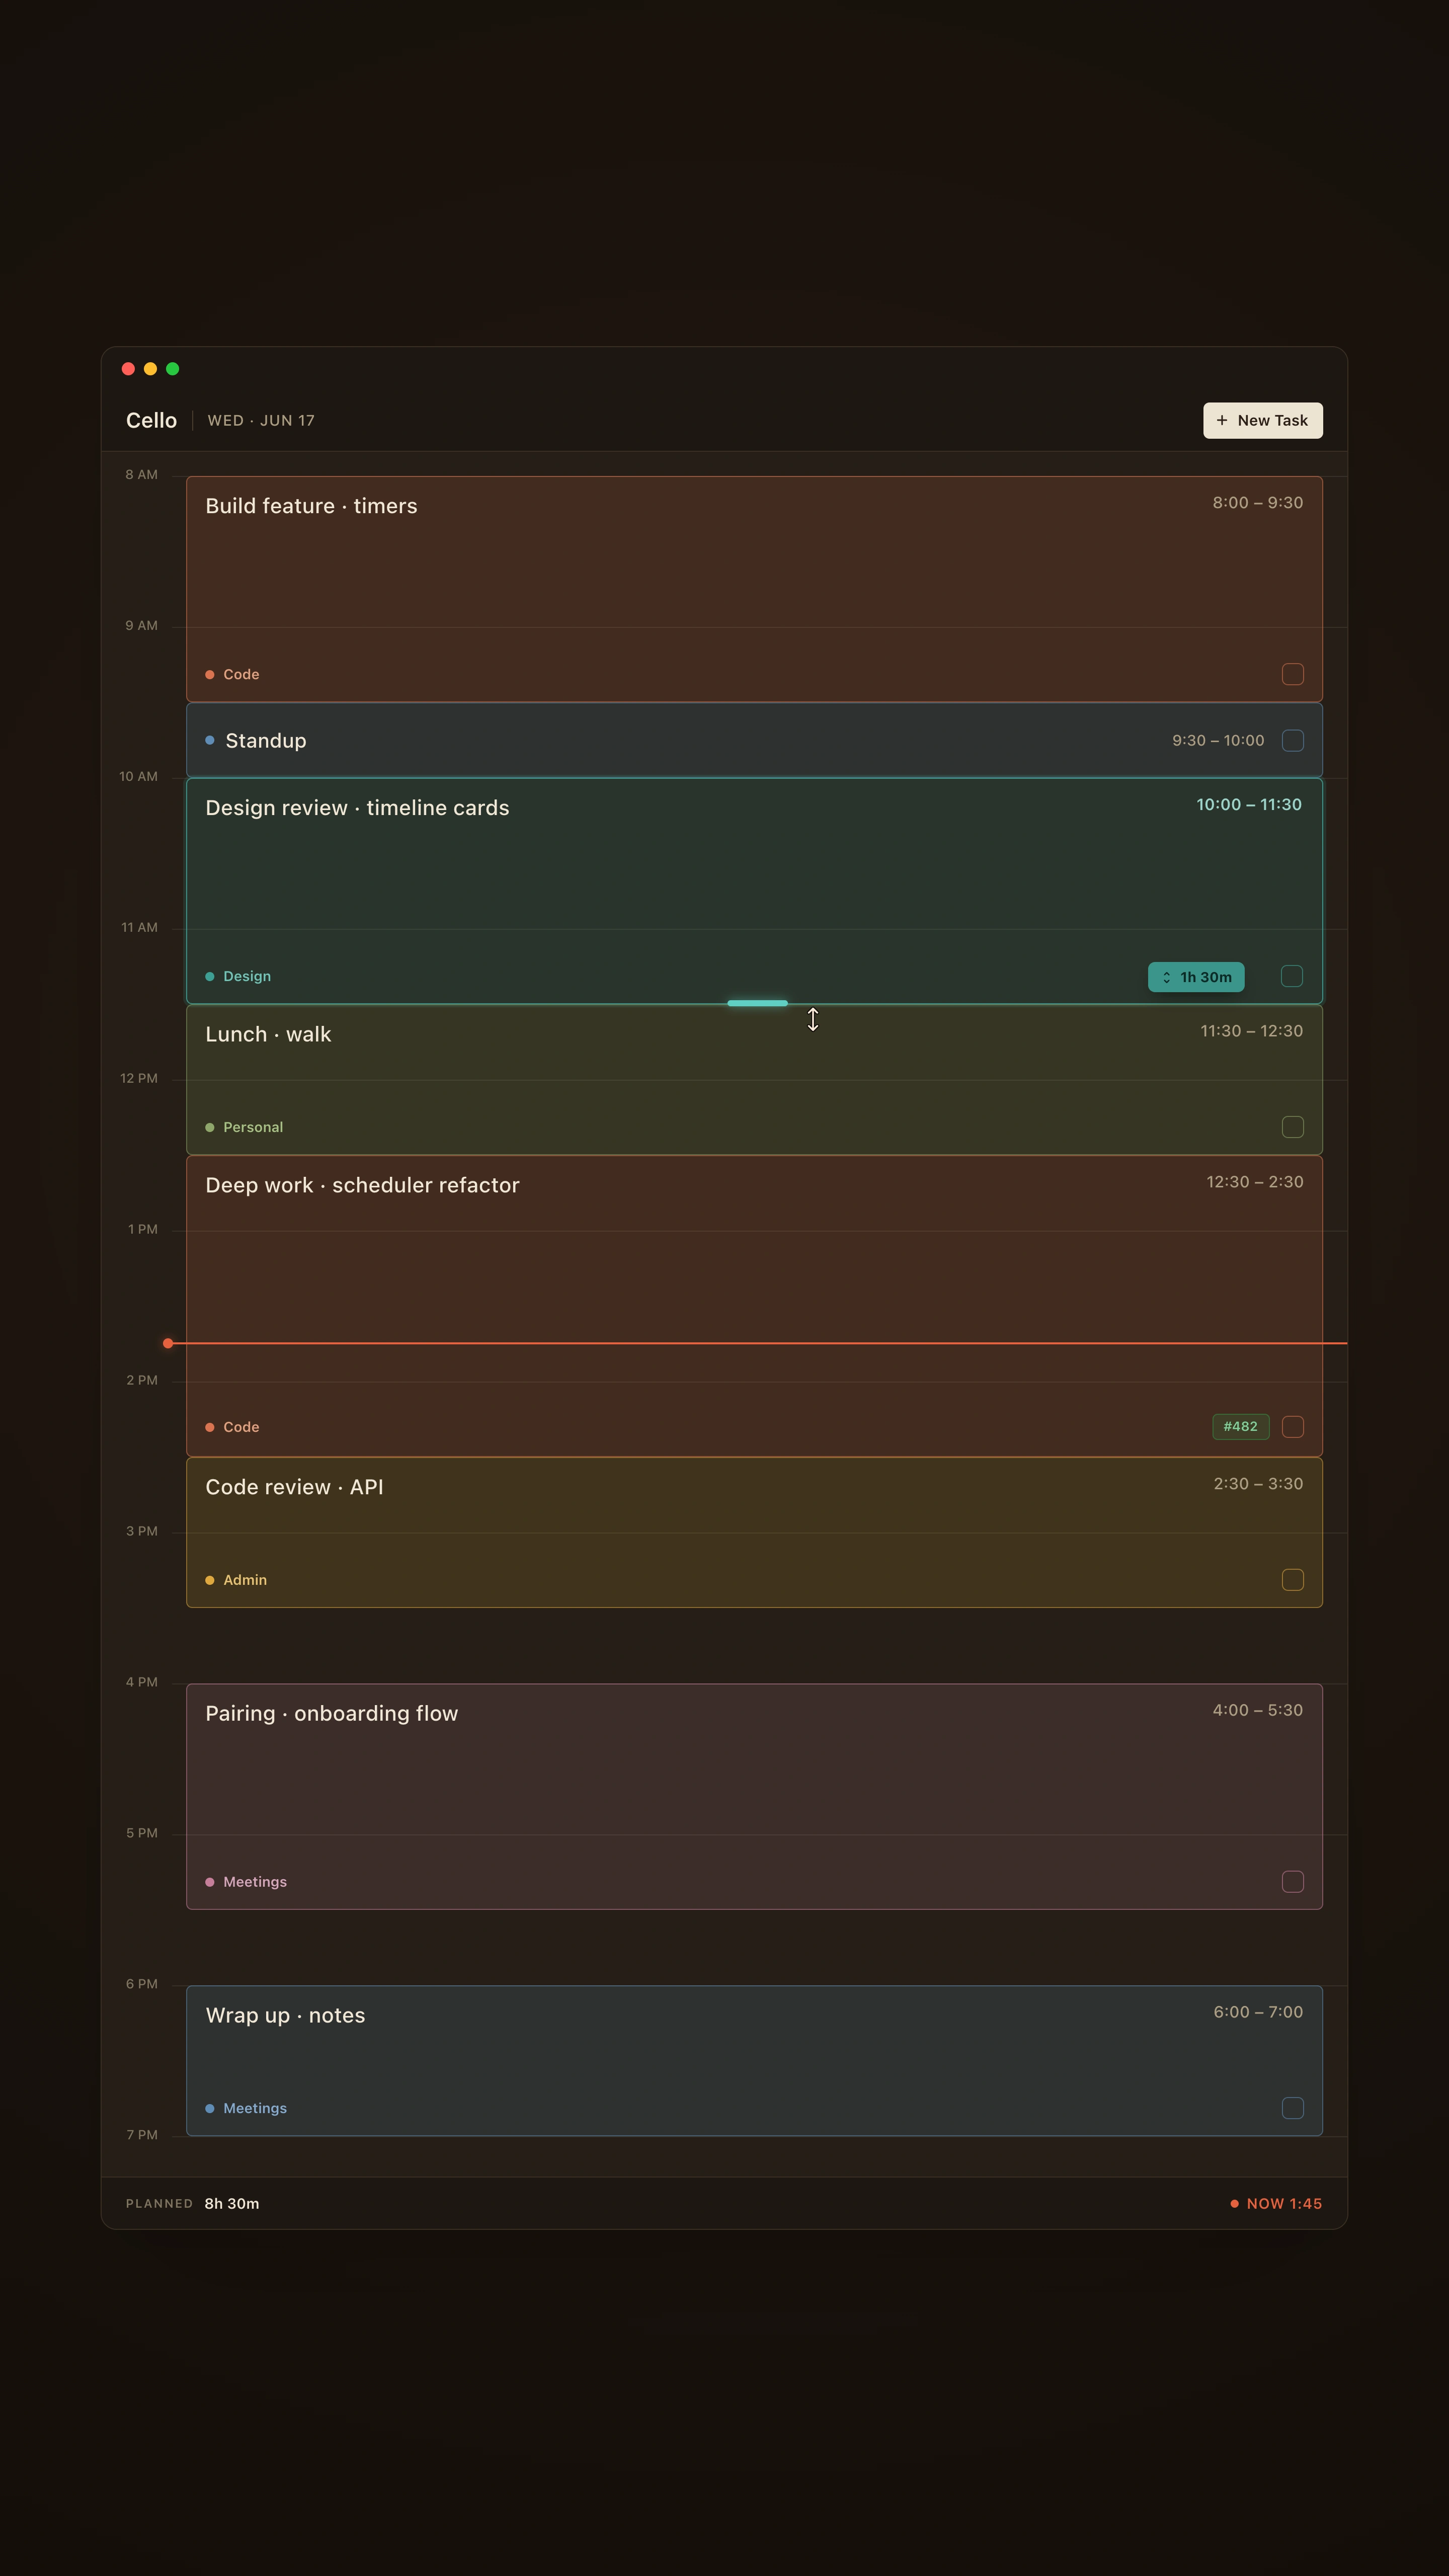Click Meetings tag on Wrap up card
The width and height of the screenshot is (1449, 2576).
[x=246, y=2108]
